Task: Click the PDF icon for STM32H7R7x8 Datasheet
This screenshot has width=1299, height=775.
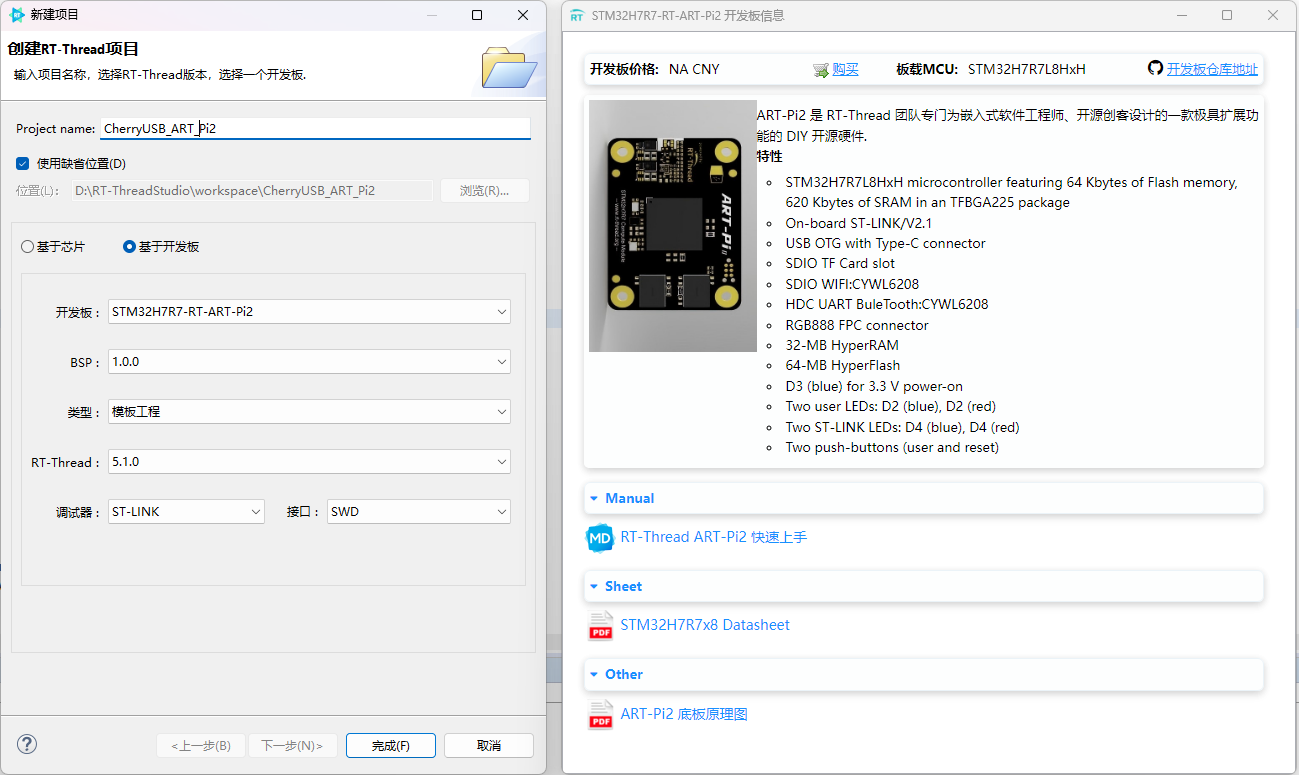Action: coord(600,626)
